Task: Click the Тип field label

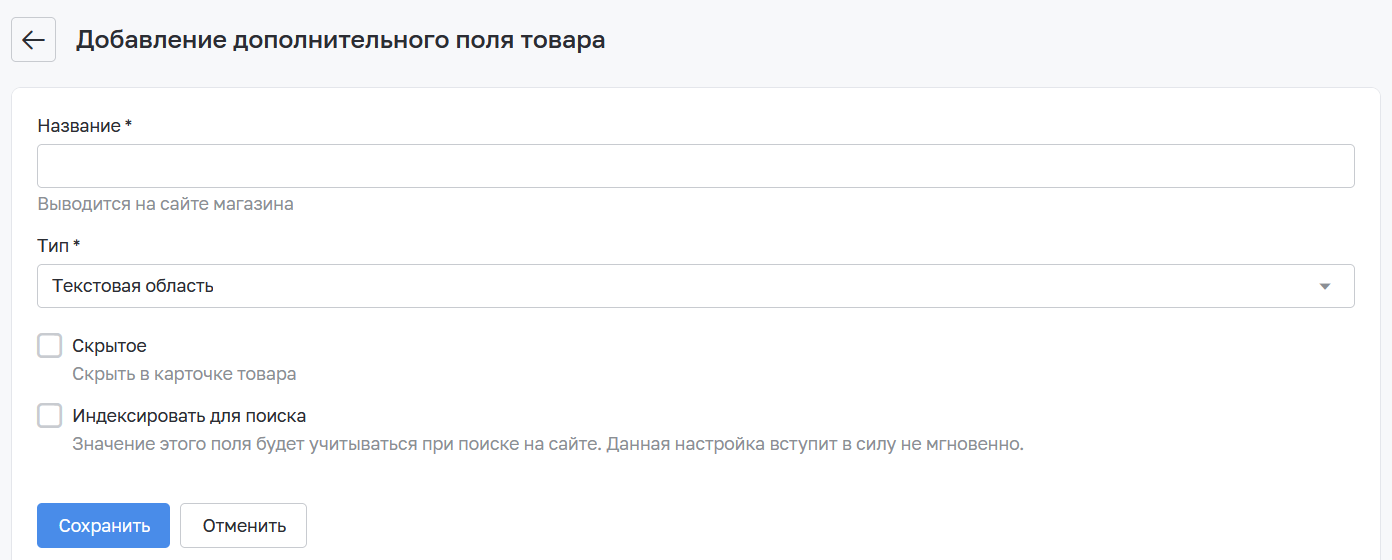Action: point(54,245)
